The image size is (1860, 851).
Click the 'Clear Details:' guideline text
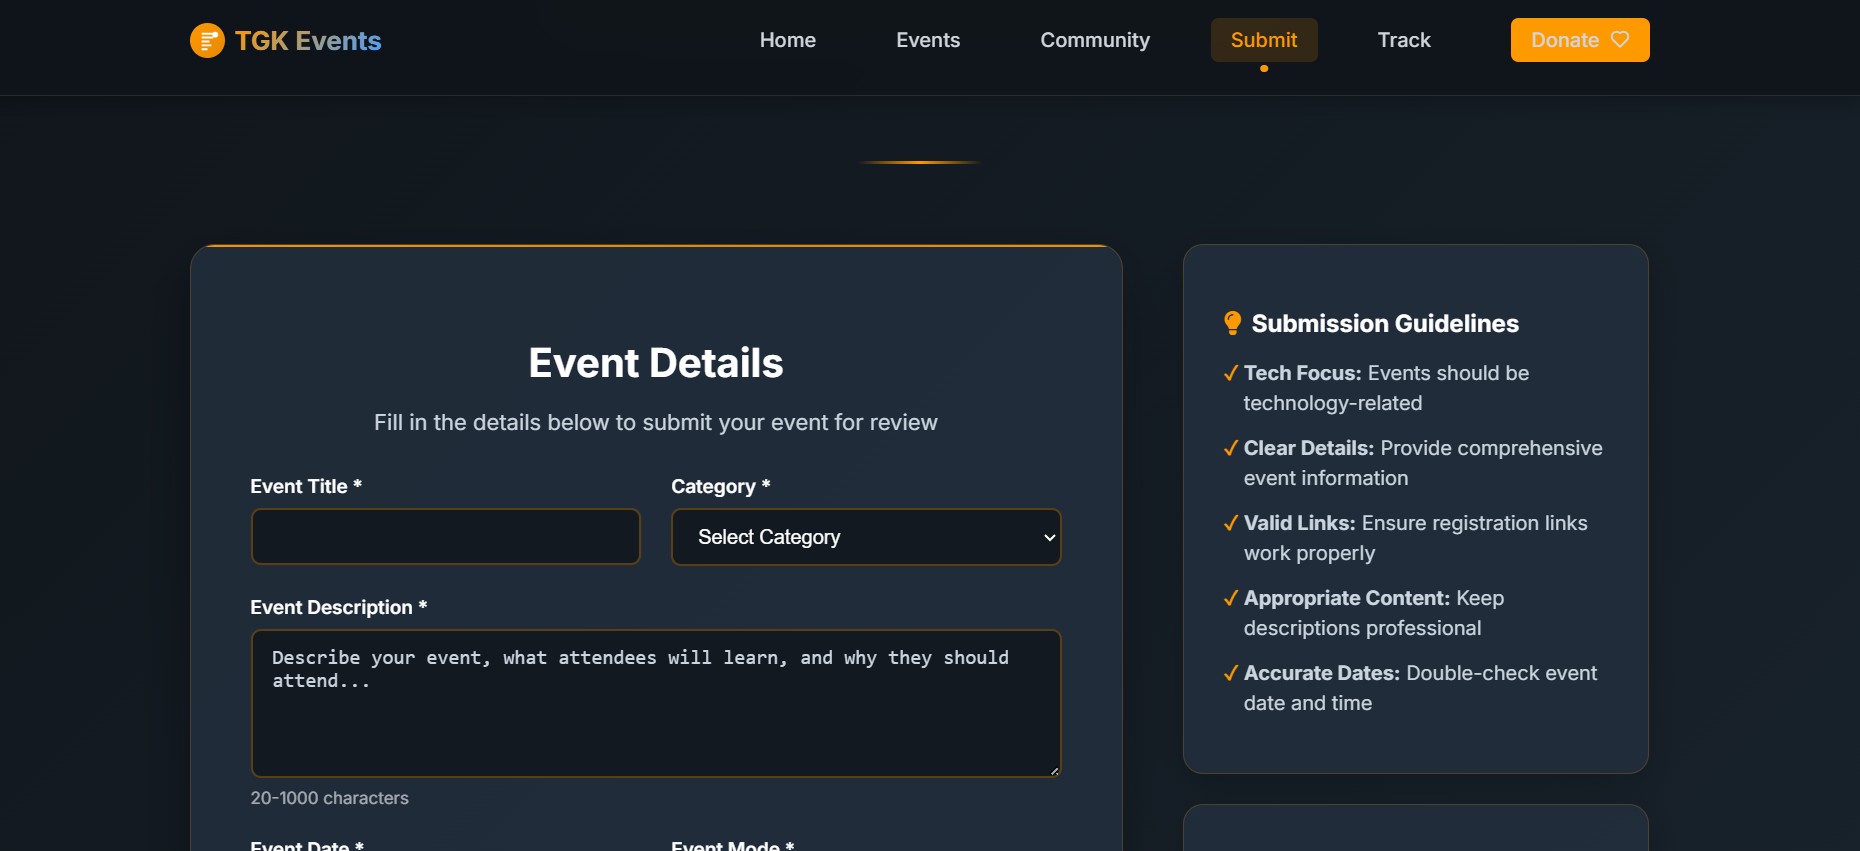pos(1309,448)
